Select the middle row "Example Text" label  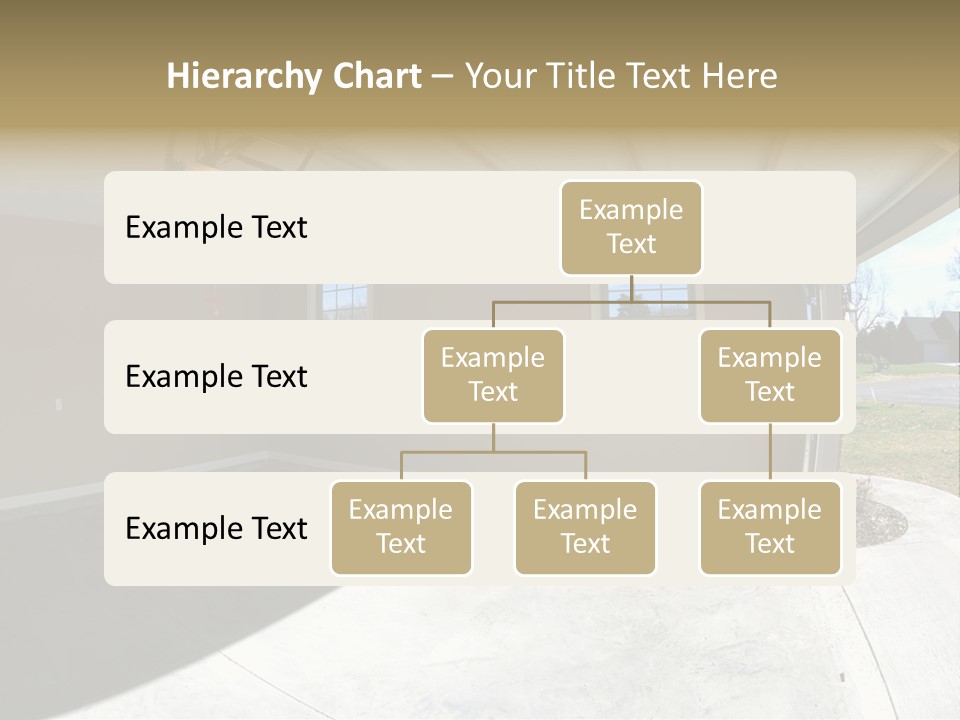216,376
